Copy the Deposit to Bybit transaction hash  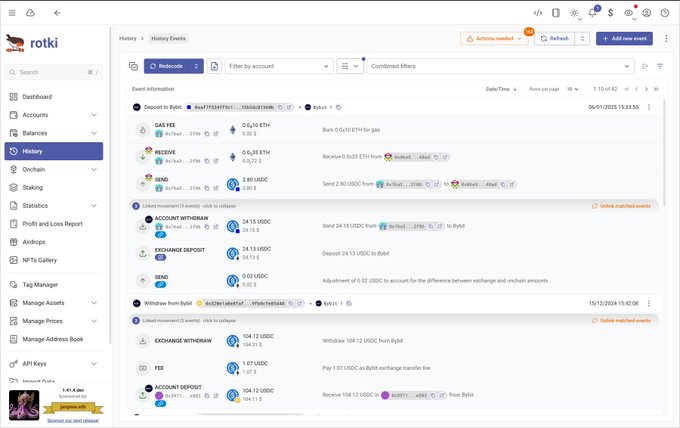280,107
